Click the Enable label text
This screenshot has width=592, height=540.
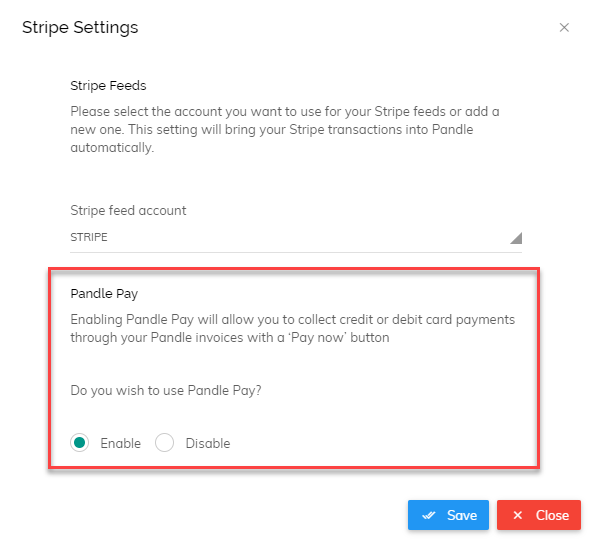tap(120, 443)
